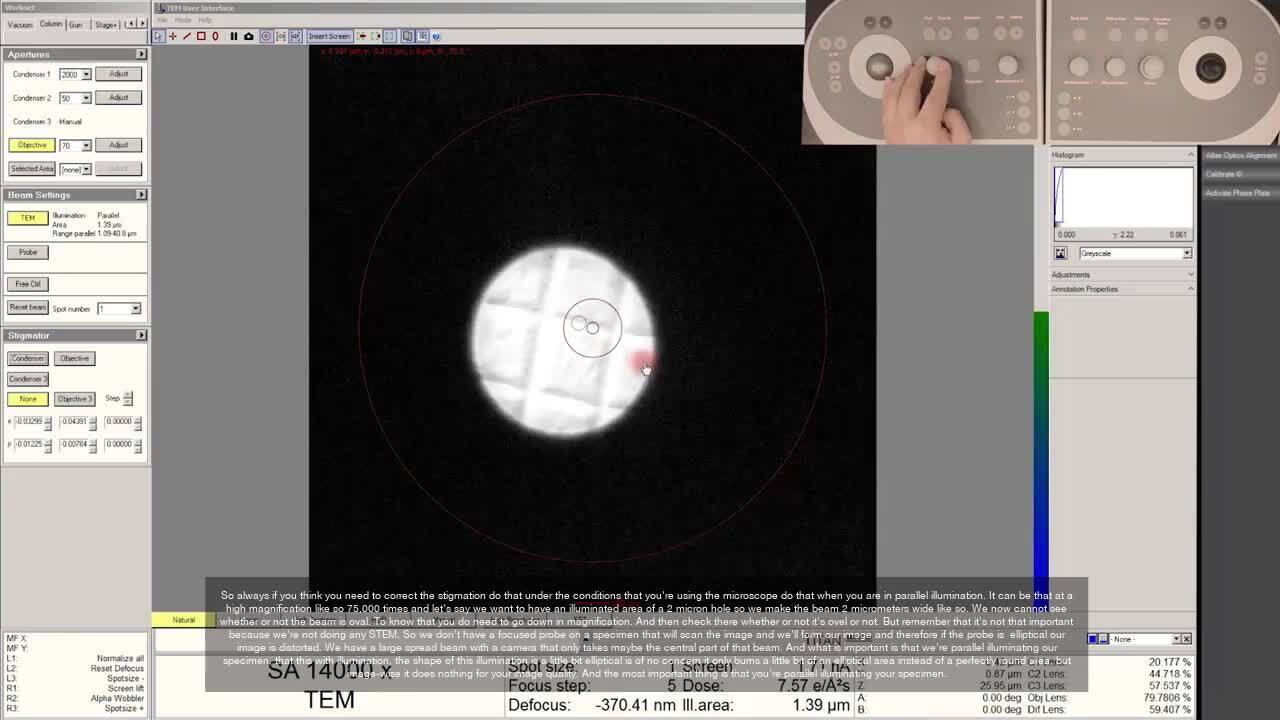
Task: Select the red crosshair marker tool
Action: [172, 36]
